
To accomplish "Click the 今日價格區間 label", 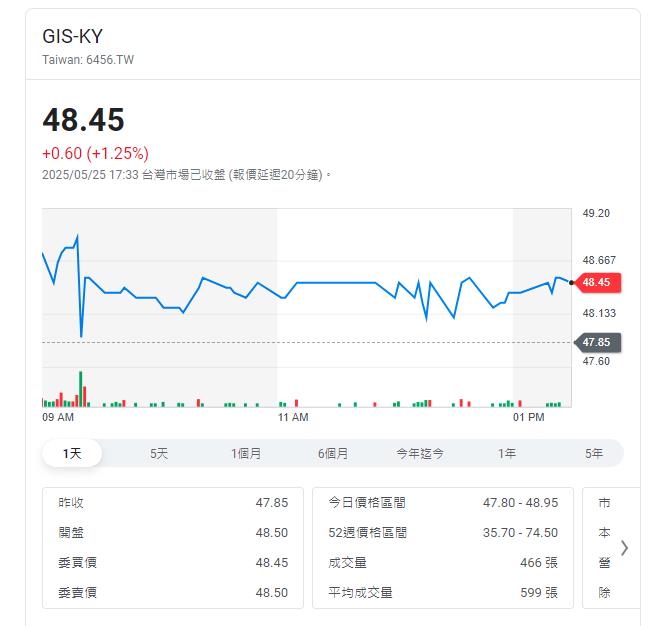I will click(x=367, y=503).
